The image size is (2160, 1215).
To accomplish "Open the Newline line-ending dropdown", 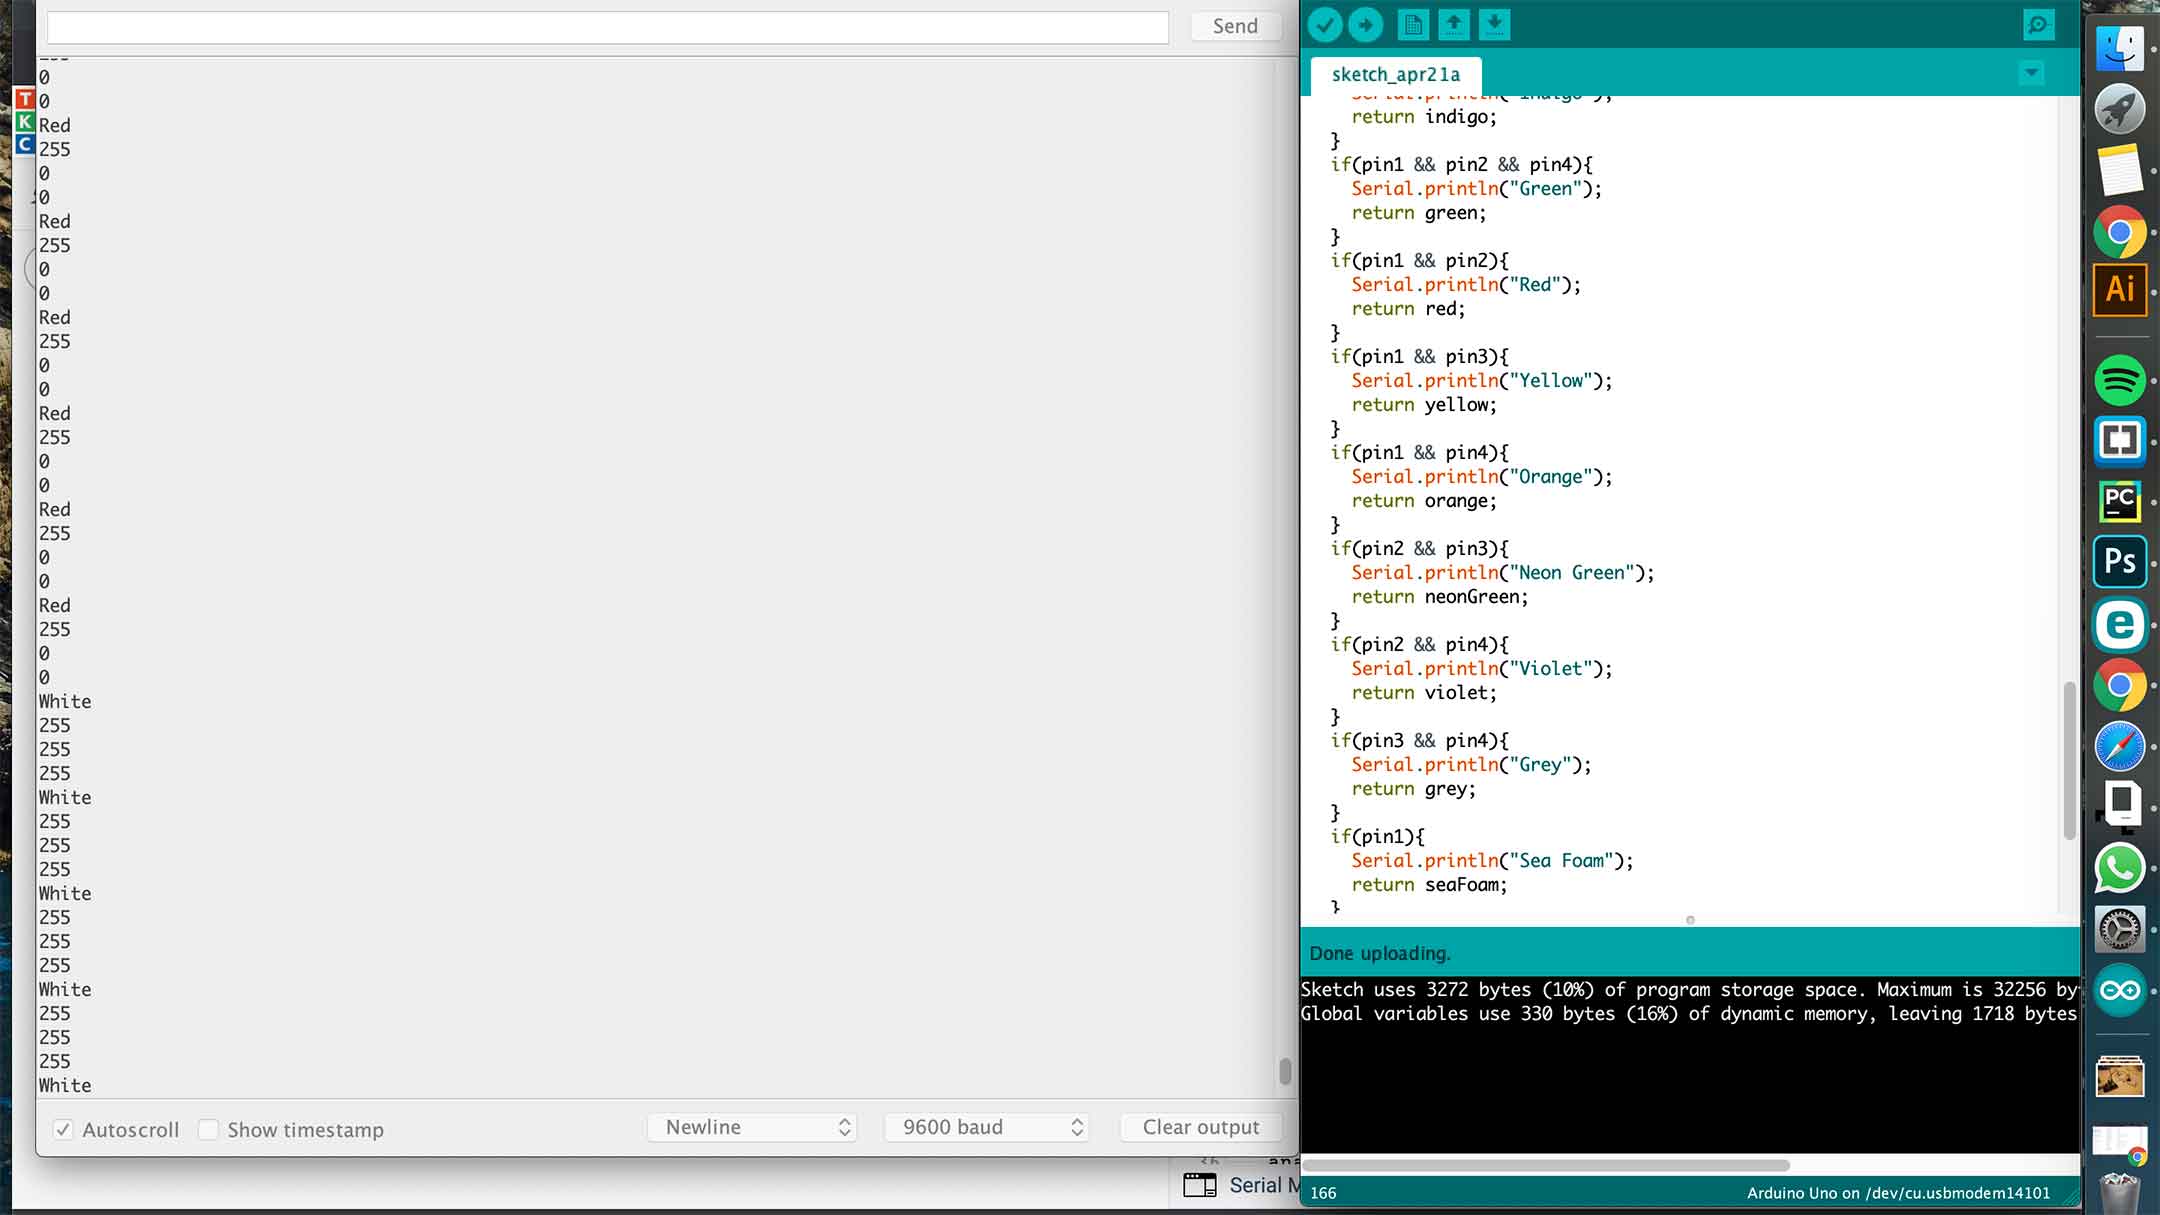I will coord(752,1127).
